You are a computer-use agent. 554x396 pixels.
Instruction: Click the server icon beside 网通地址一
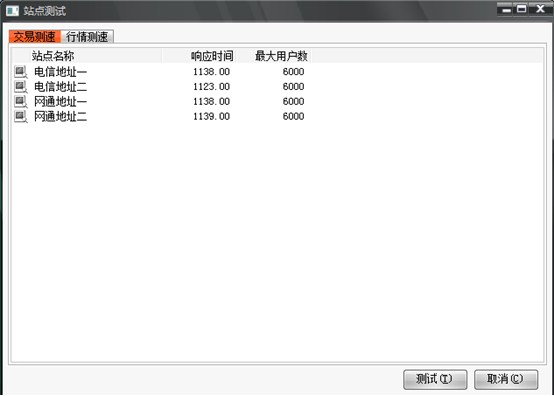(20, 101)
